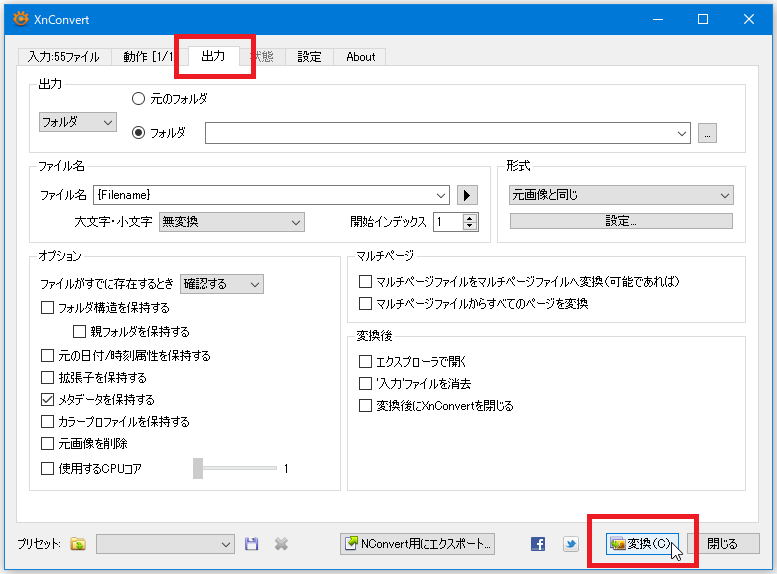This screenshot has width=777, height=574.
Task: Enable エクスプローラで開く checkbox
Action: click(x=366, y=362)
